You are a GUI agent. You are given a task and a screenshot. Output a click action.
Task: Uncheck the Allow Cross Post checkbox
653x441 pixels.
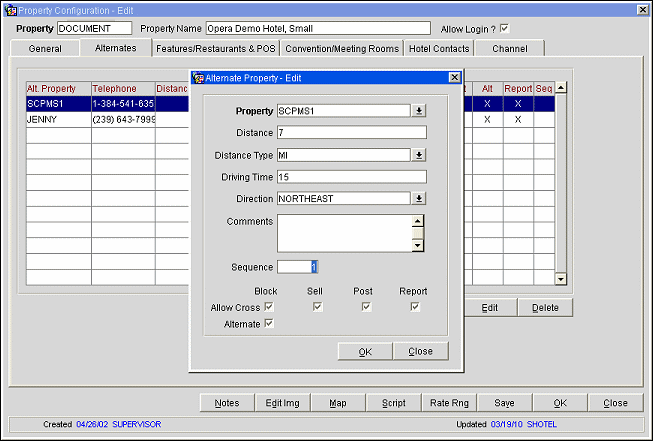click(366, 307)
